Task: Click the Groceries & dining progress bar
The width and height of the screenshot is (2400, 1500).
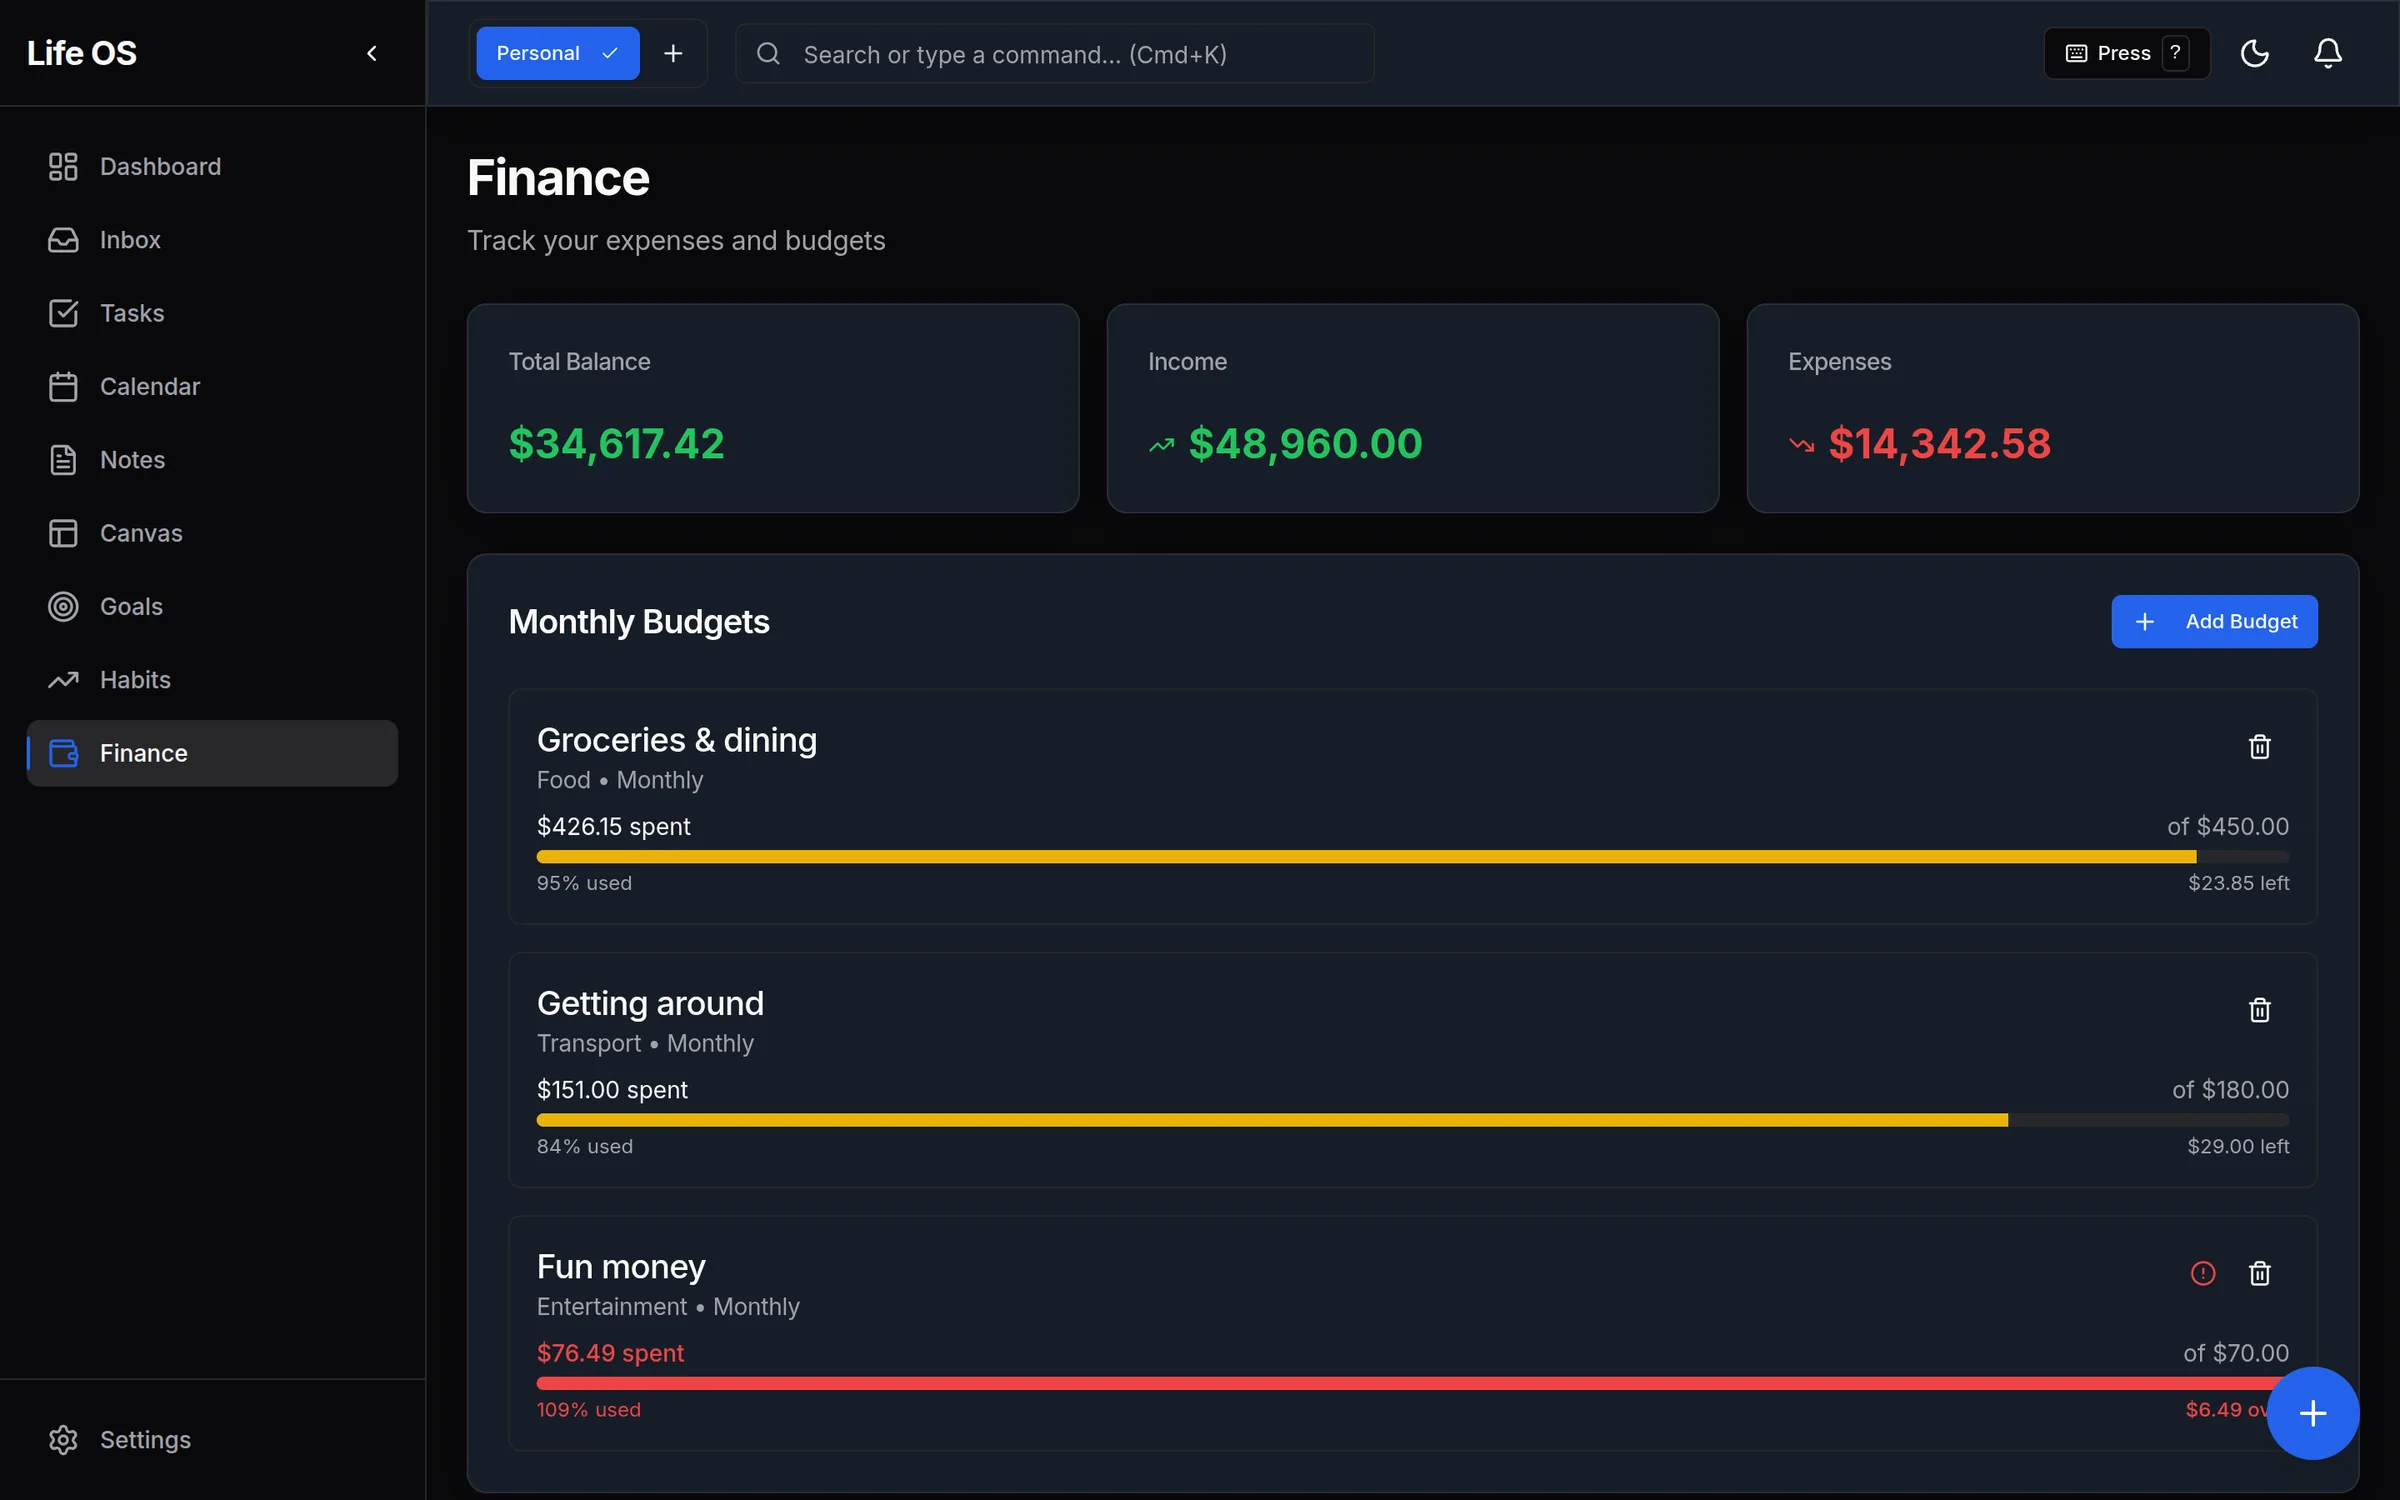Action: [x=1413, y=857]
